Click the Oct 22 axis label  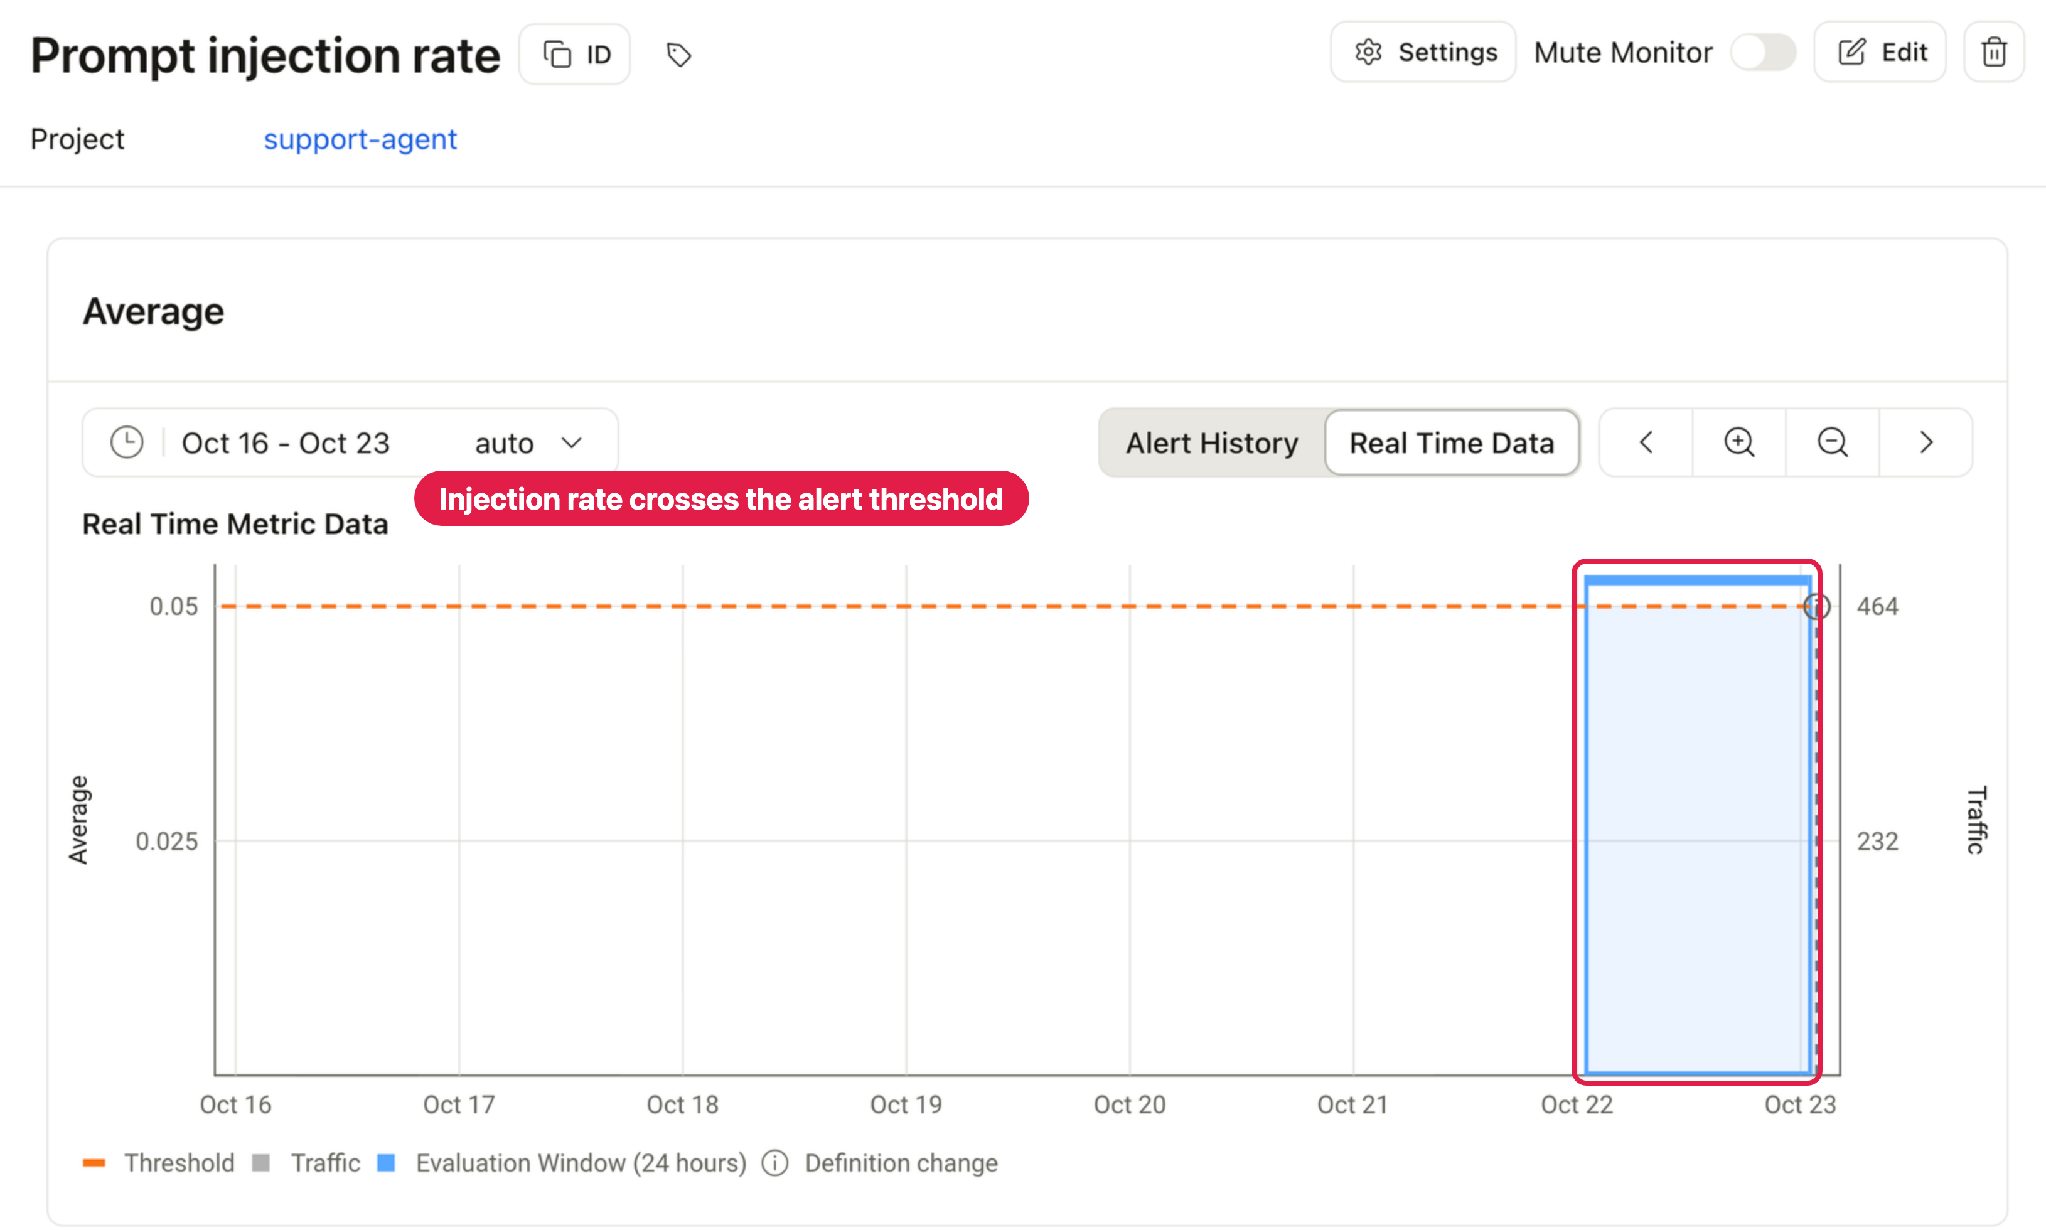pos(1576,1105)
